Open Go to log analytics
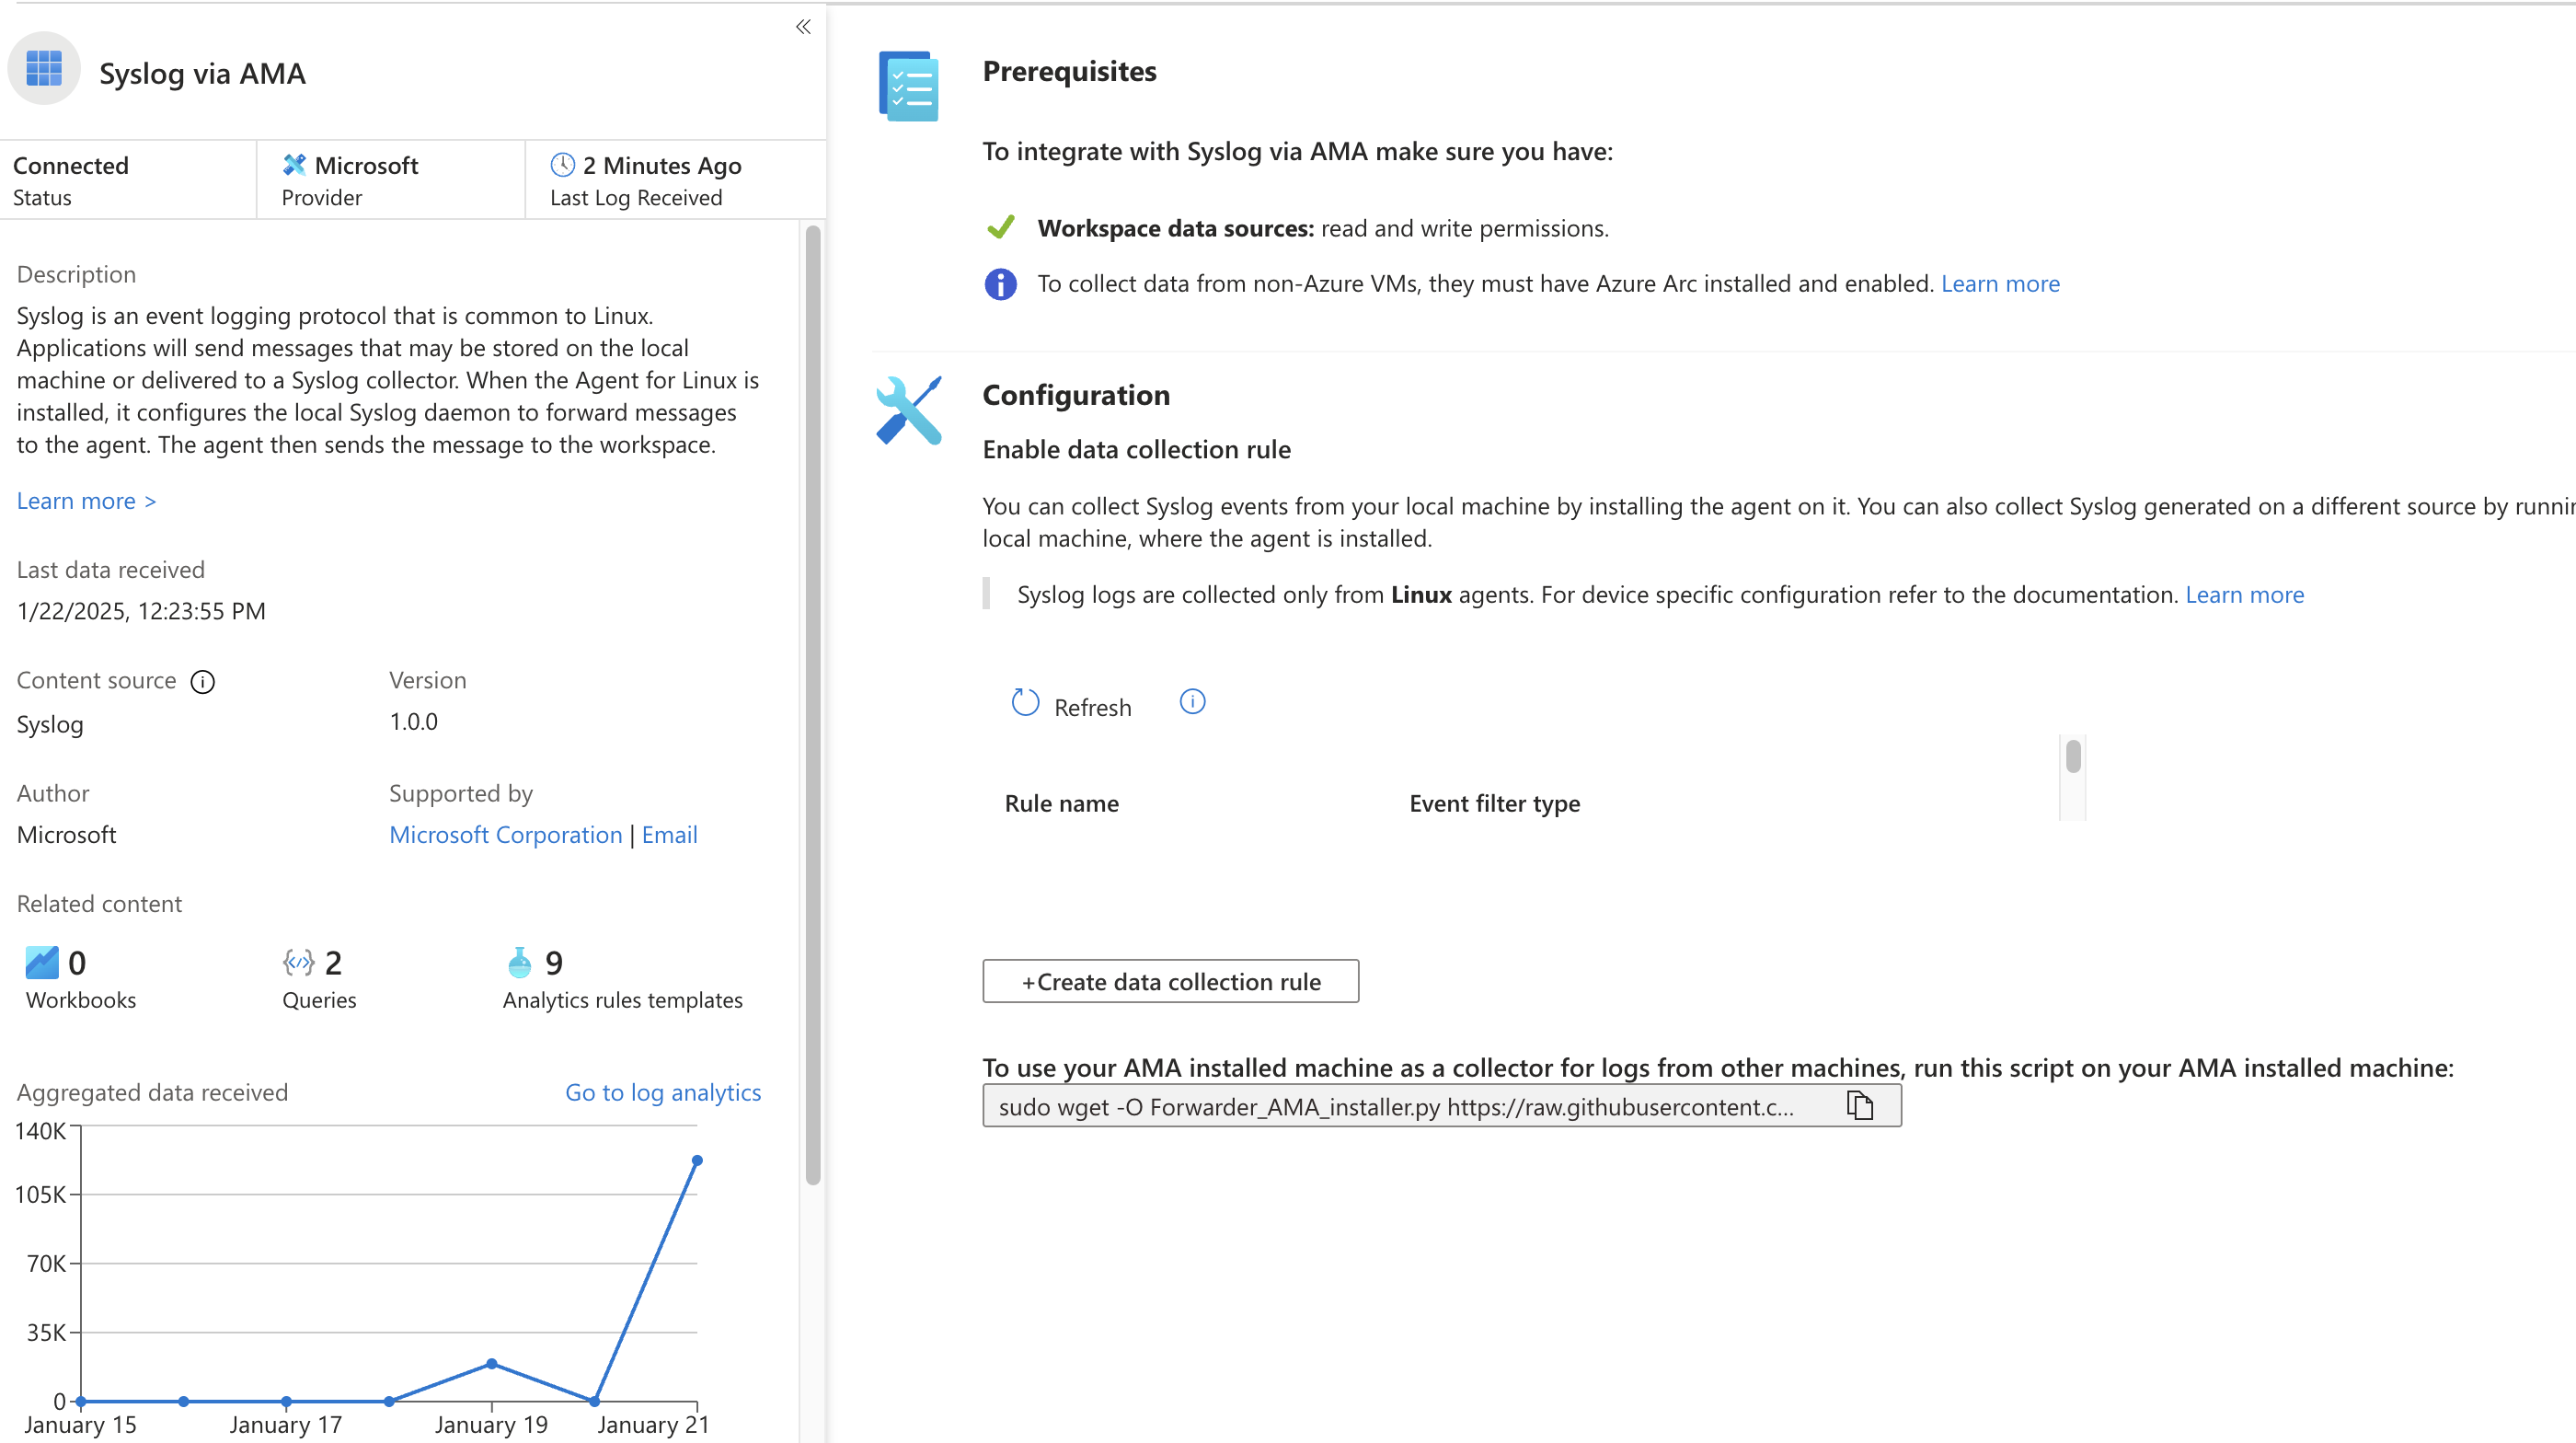Screen dimensions: 2576x1443 [x=663, y=1093]
